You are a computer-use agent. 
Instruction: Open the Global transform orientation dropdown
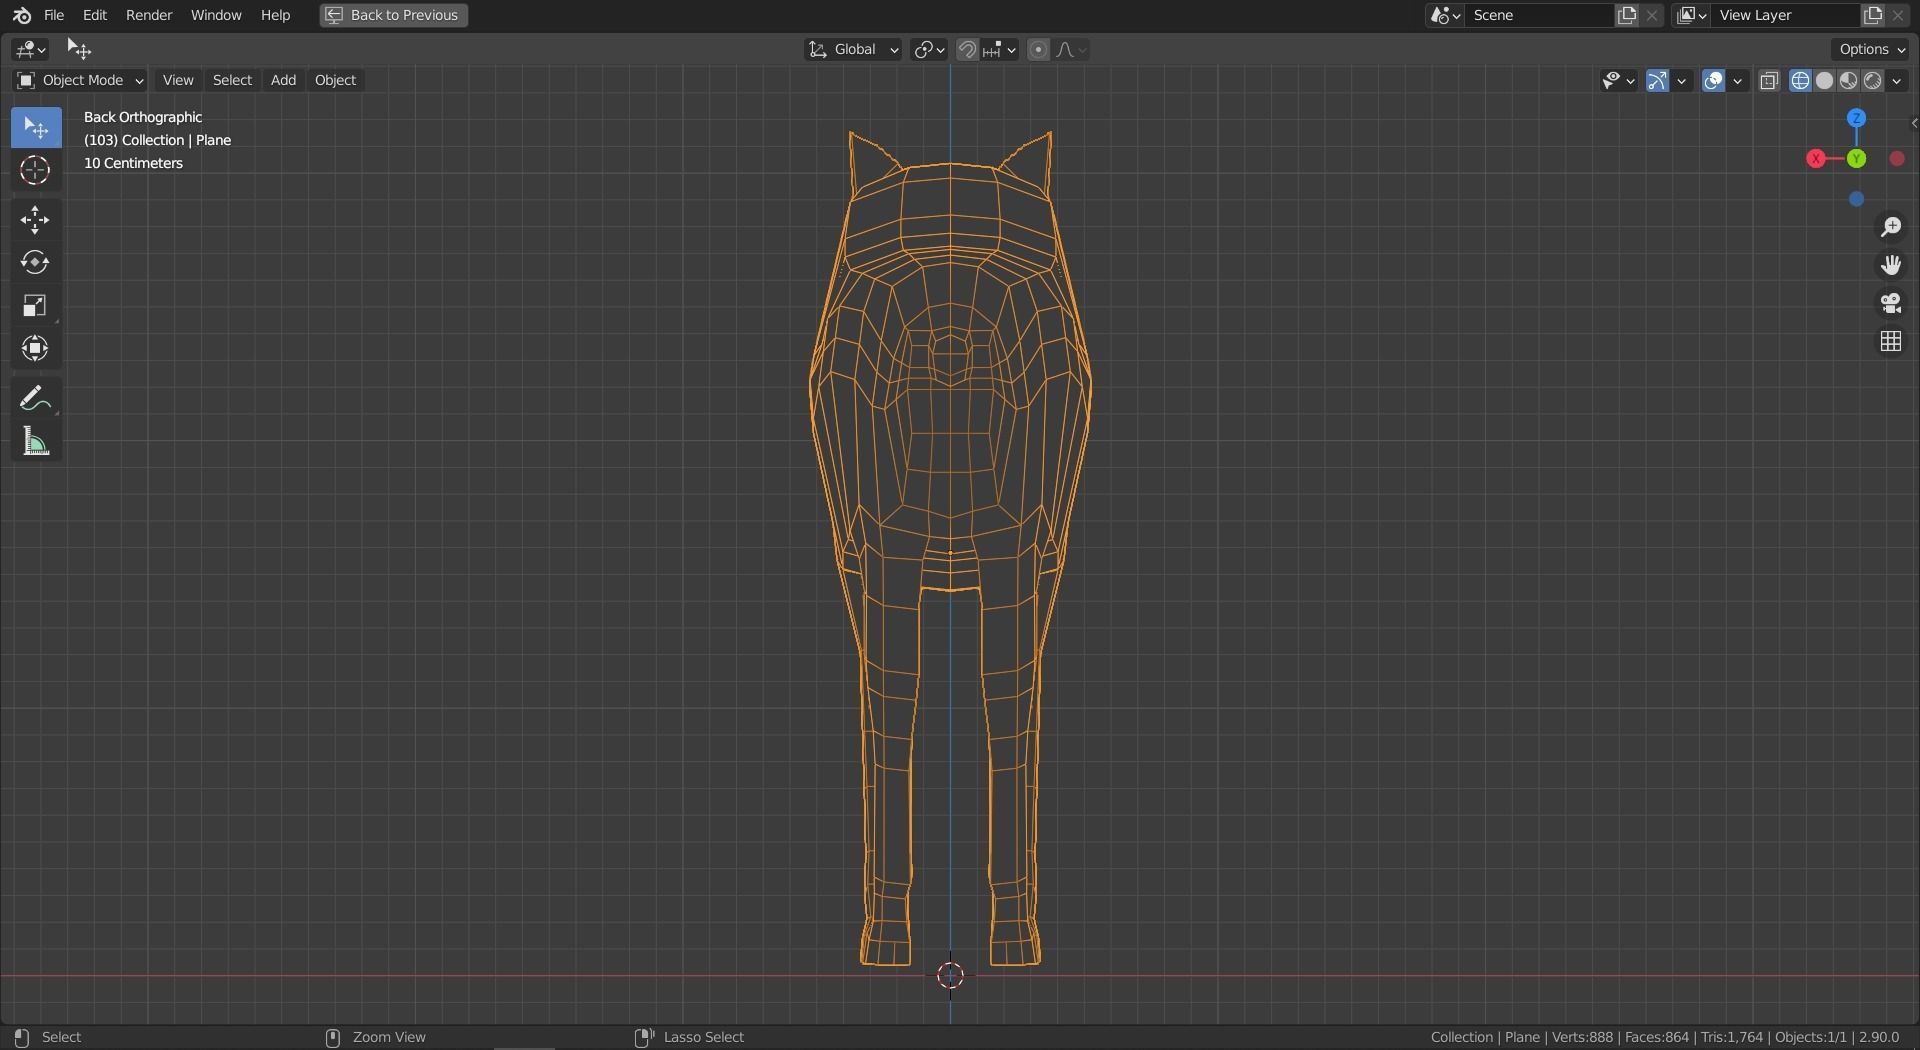click(853, 50)
